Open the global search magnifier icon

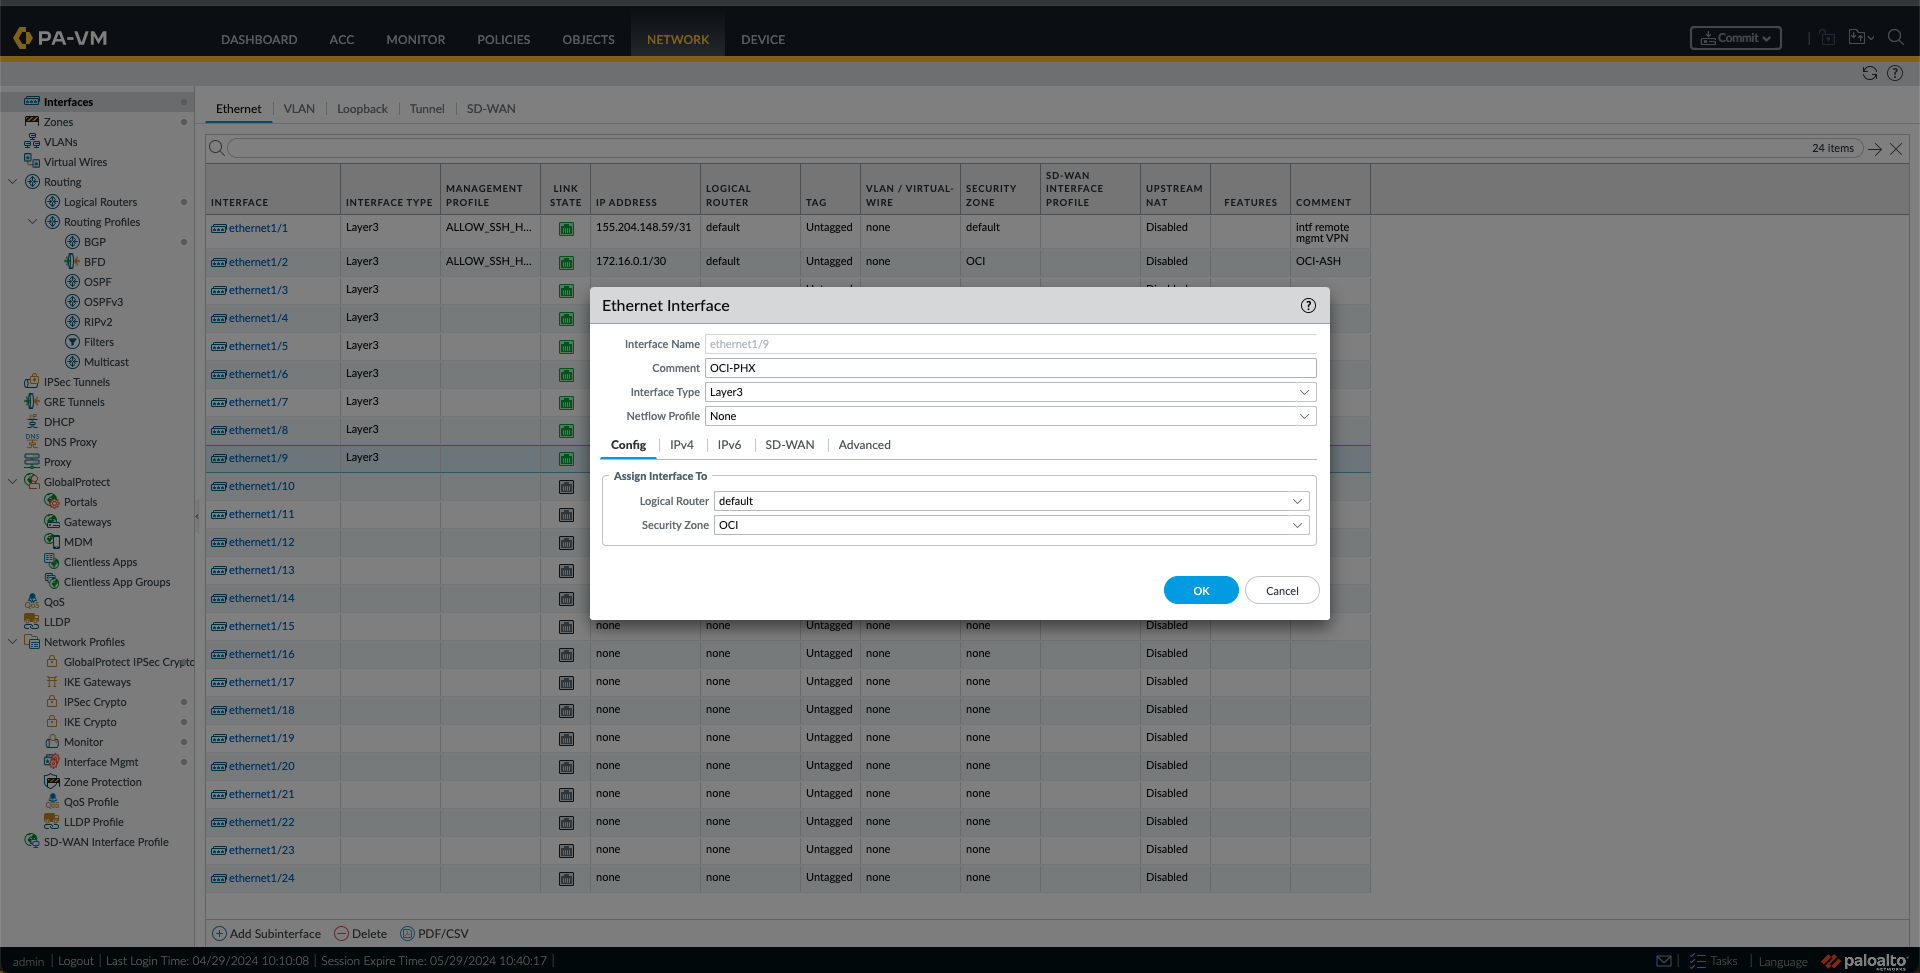pos(1897,37)
